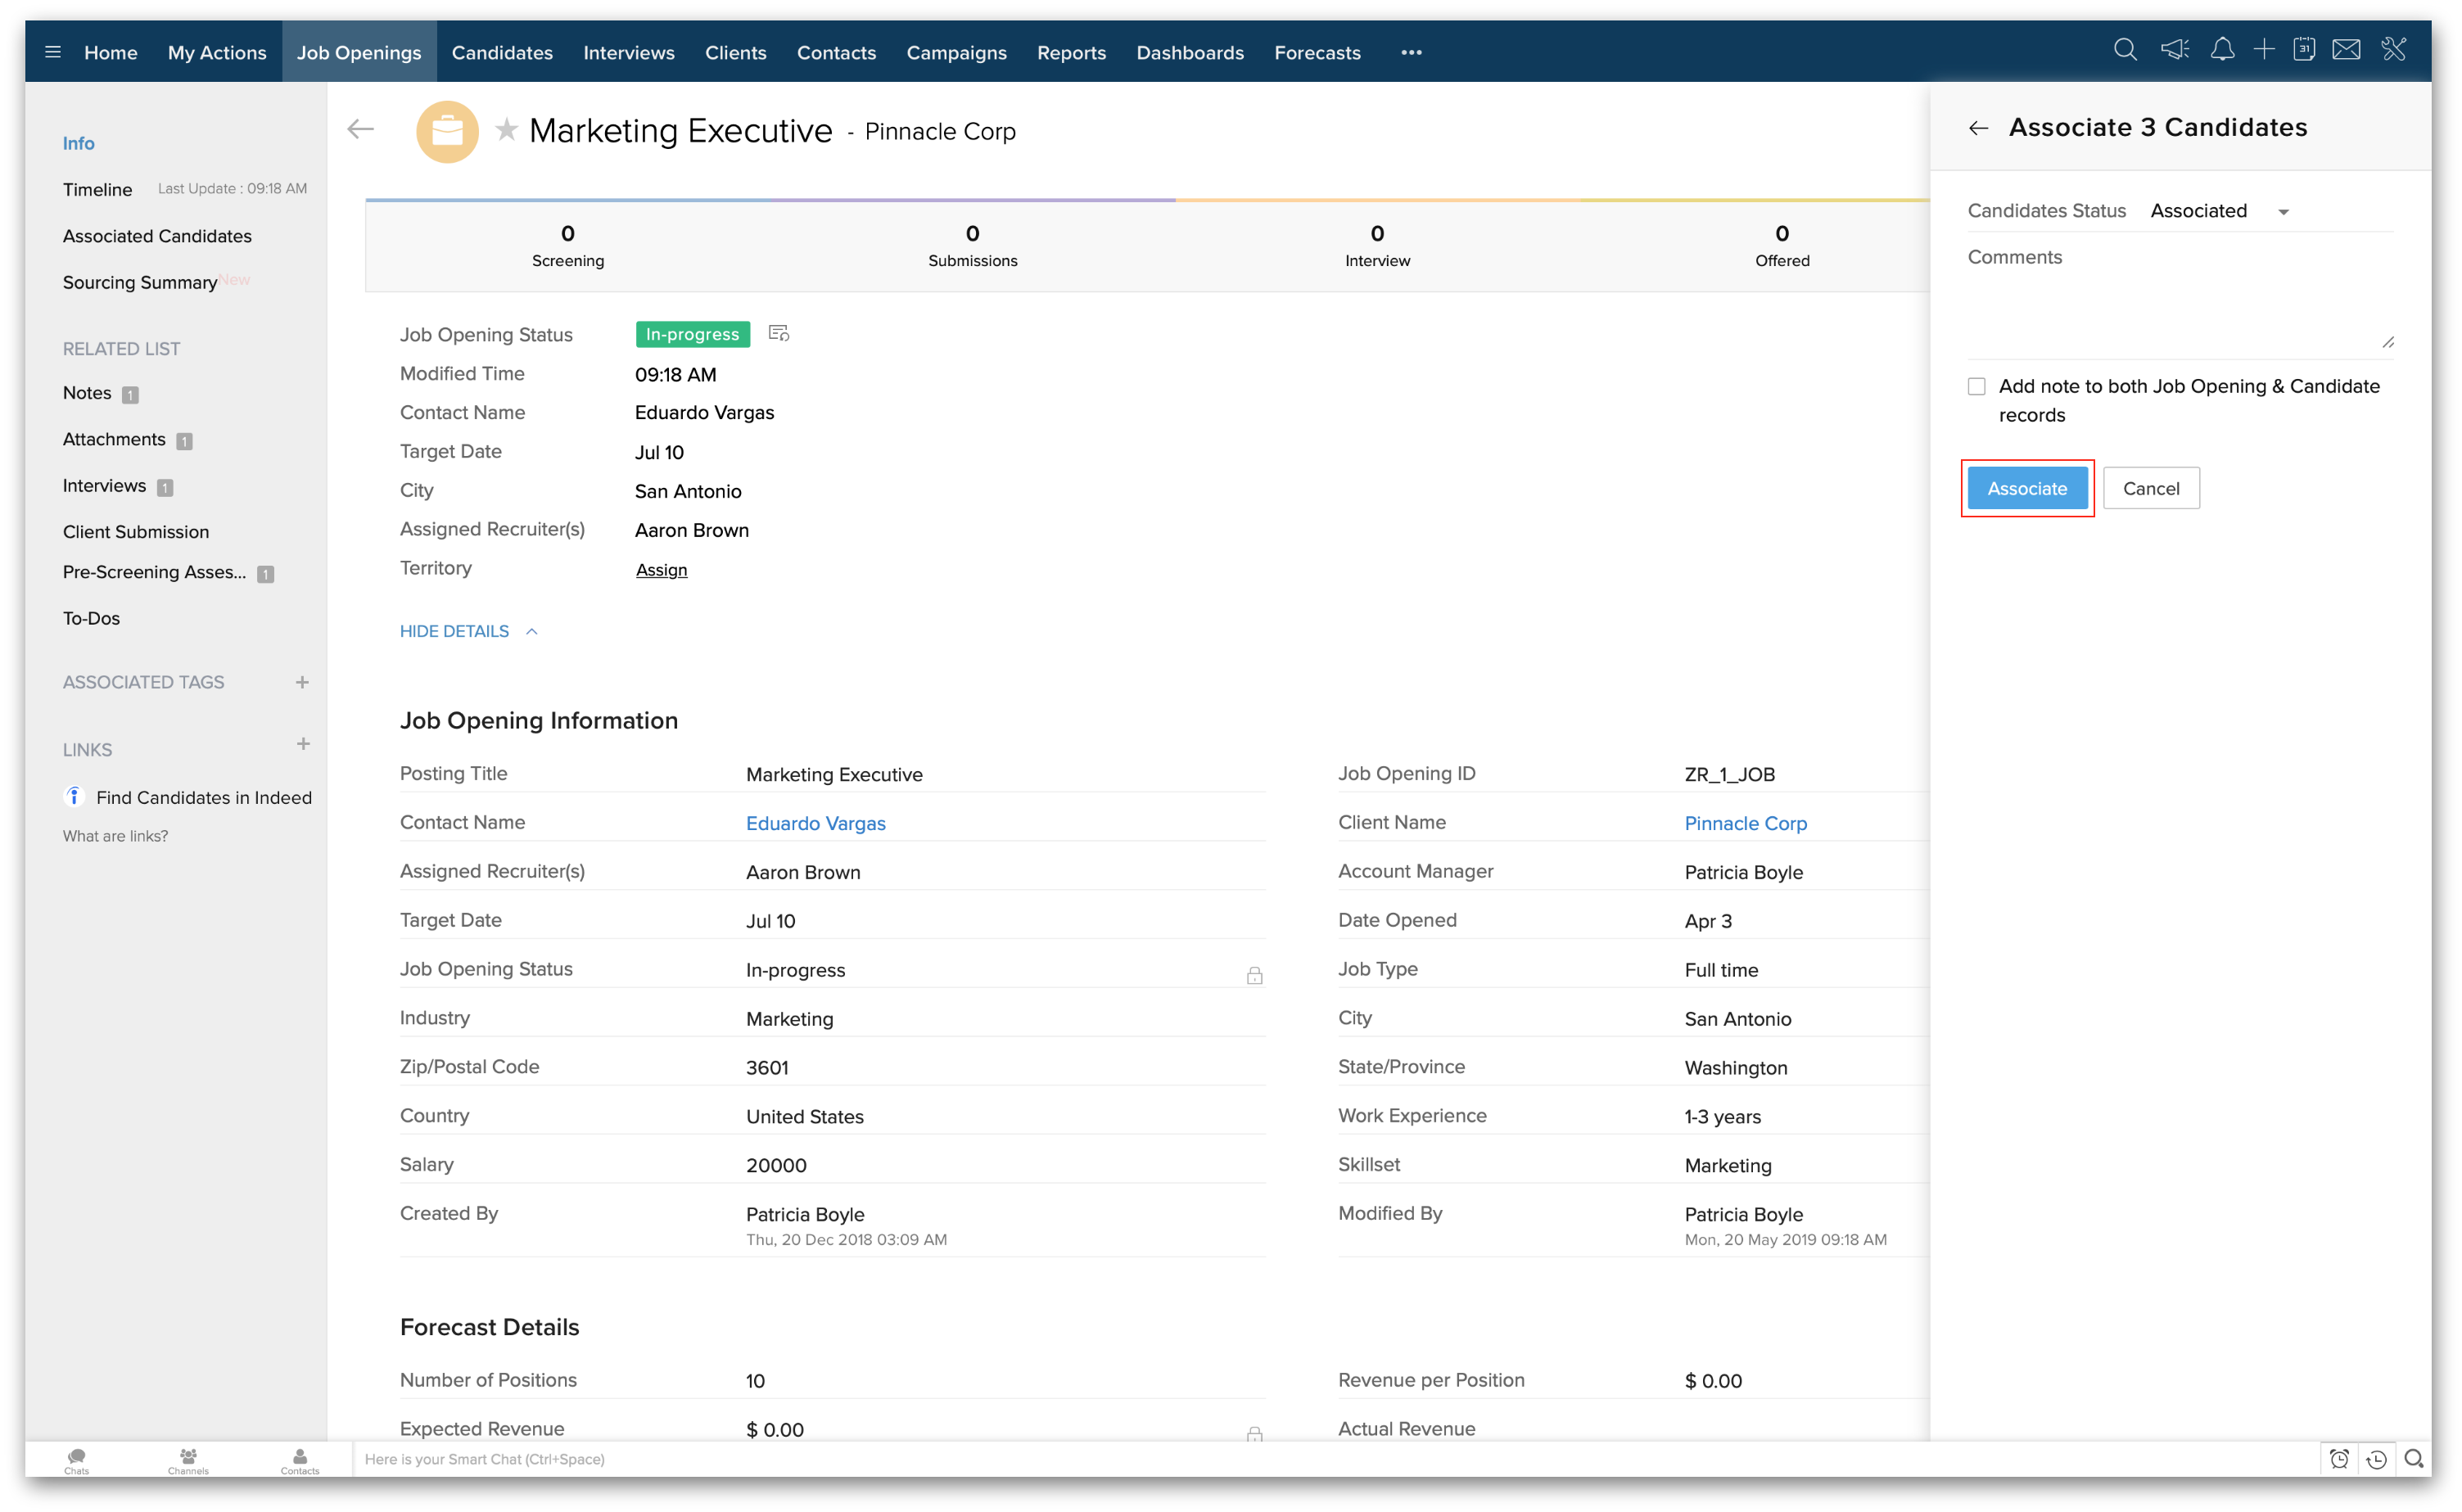Image resolution: width=2462 pixels, height=1512 pixels.
Task: Switch to the Candidates tab
Action: point(502,52)
